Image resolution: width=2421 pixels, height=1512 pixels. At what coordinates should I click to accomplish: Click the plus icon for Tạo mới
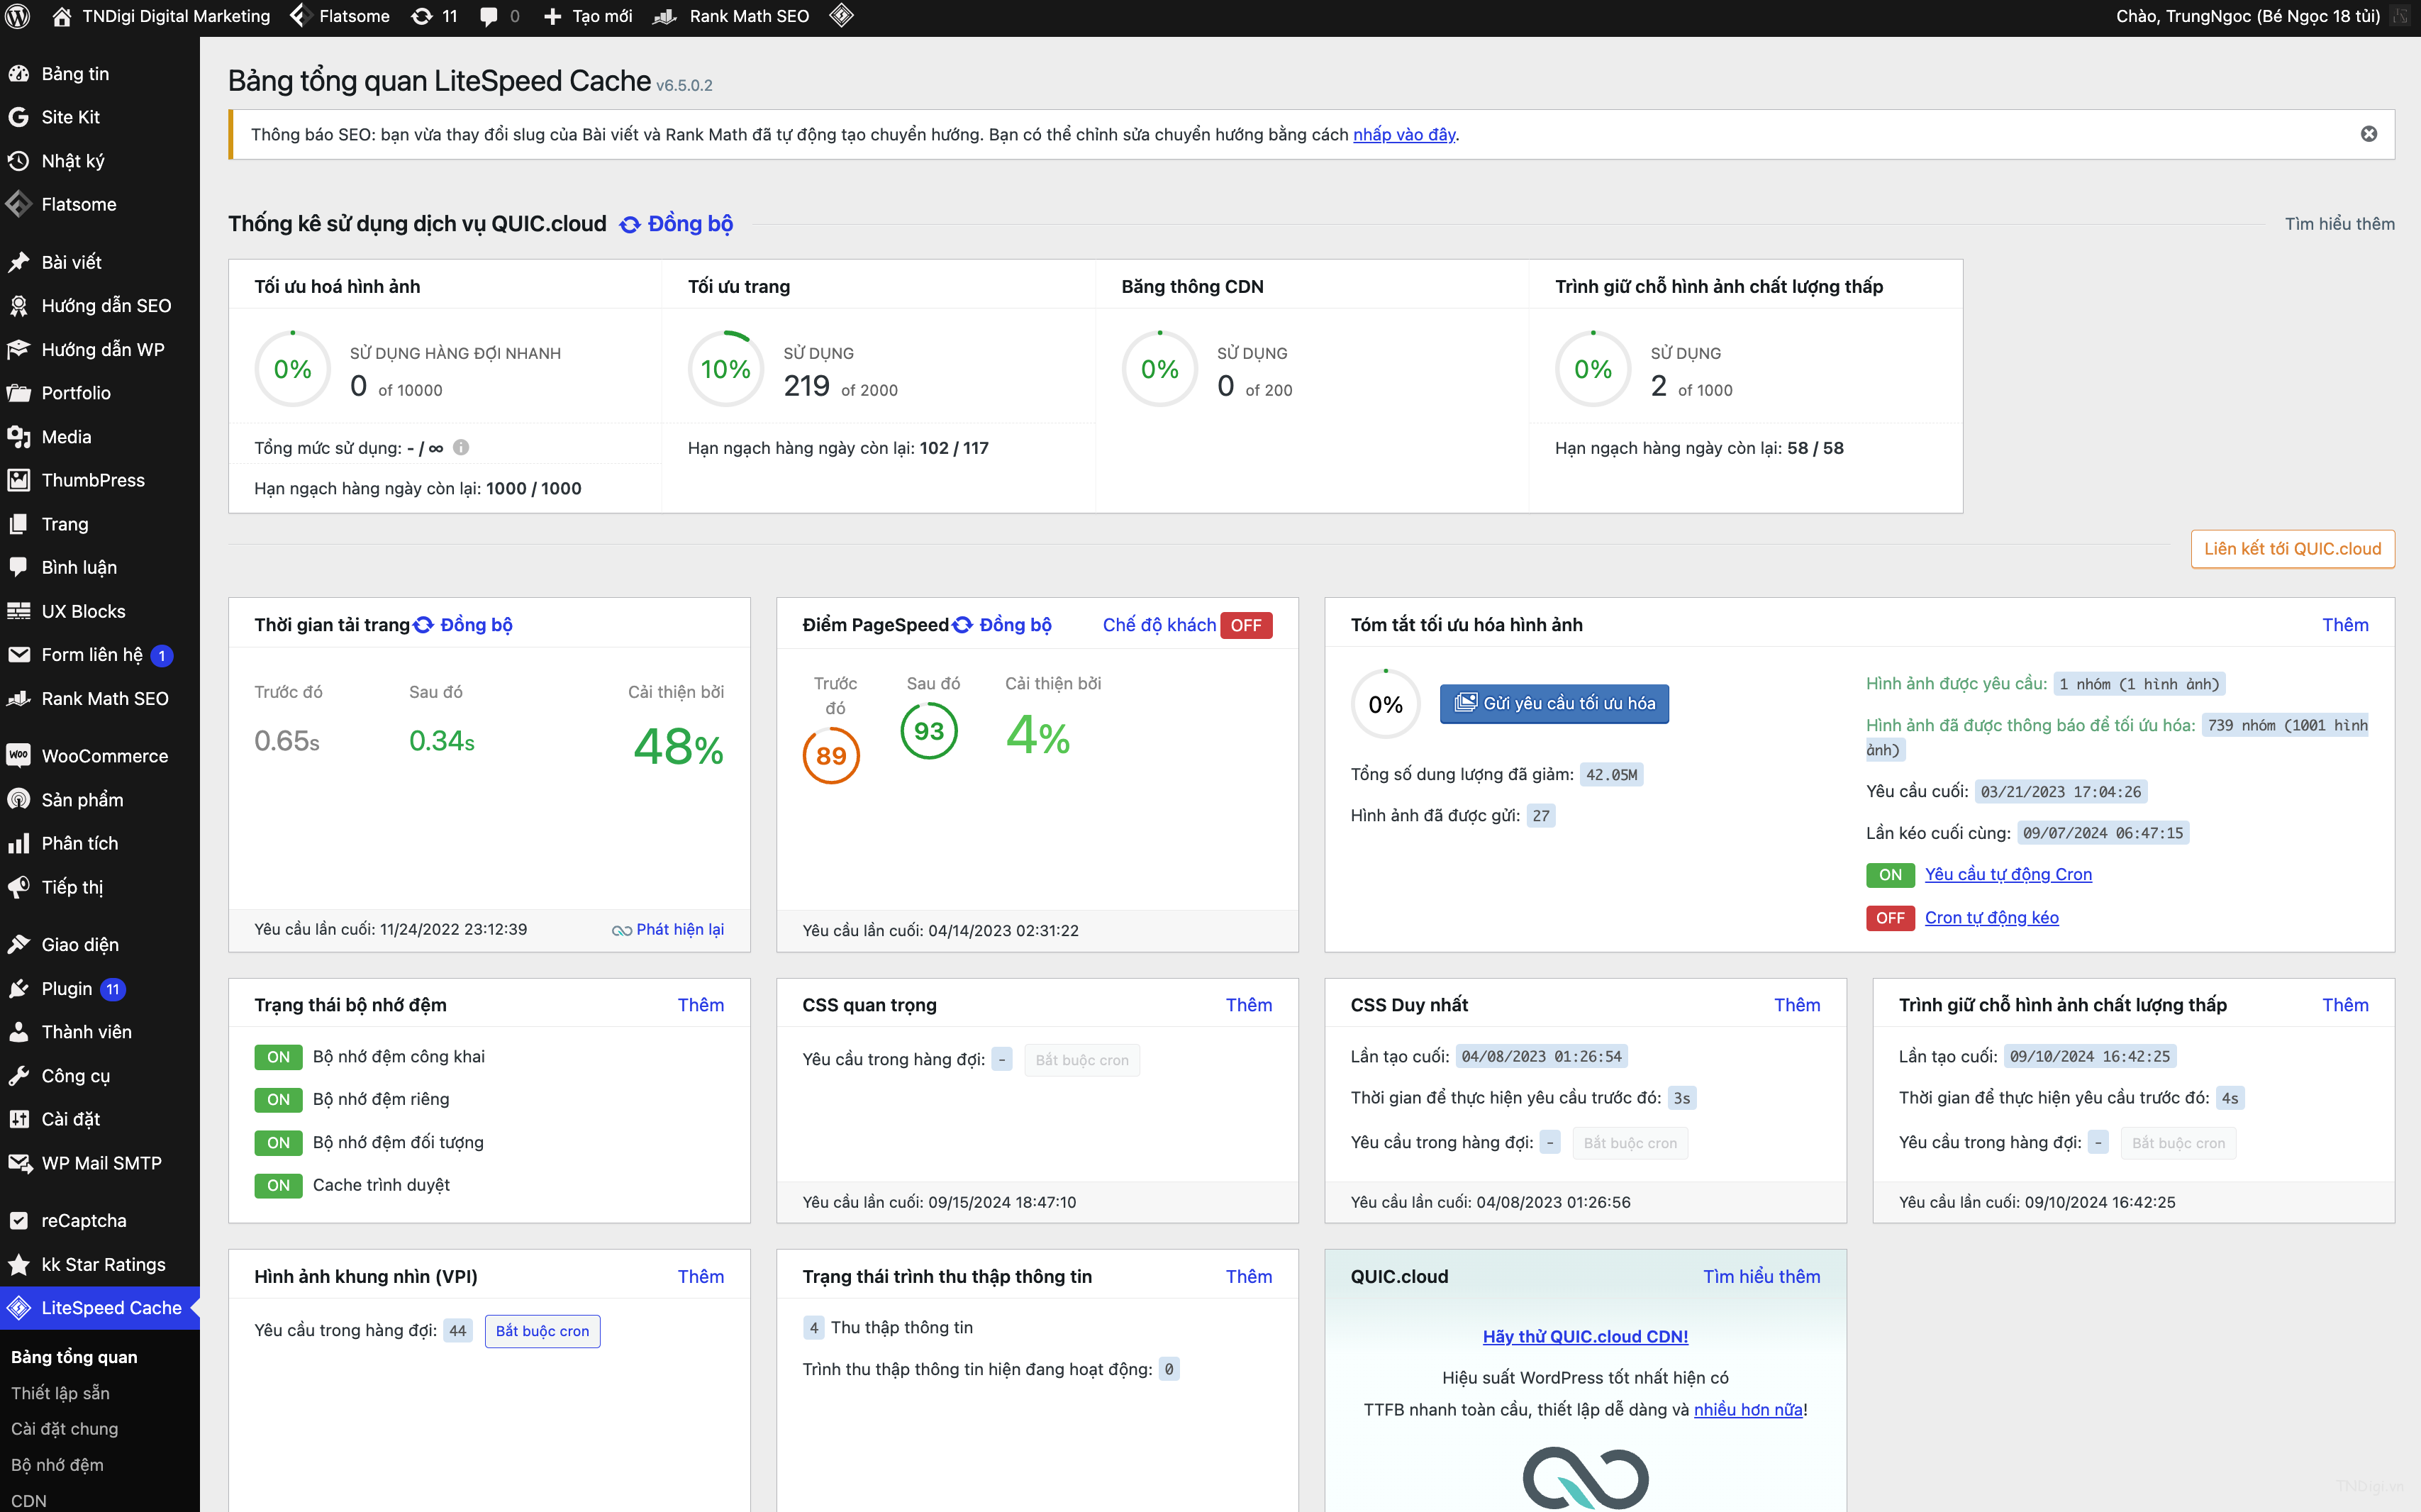[552, 16]
